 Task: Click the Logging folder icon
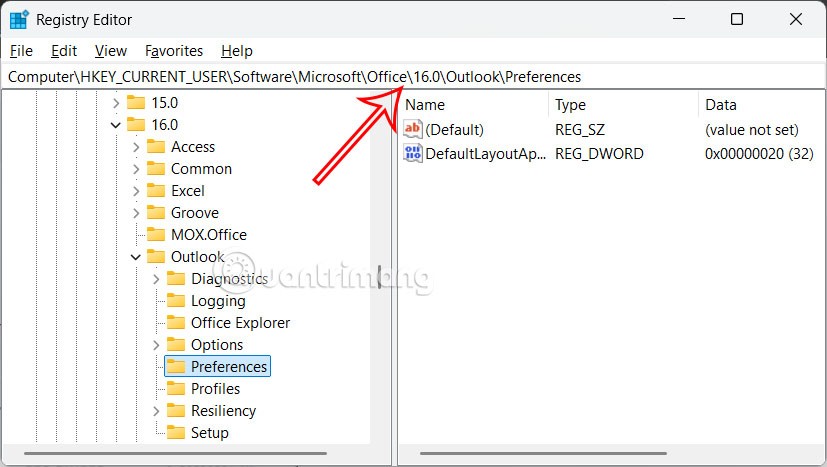[x=176, y=301]
